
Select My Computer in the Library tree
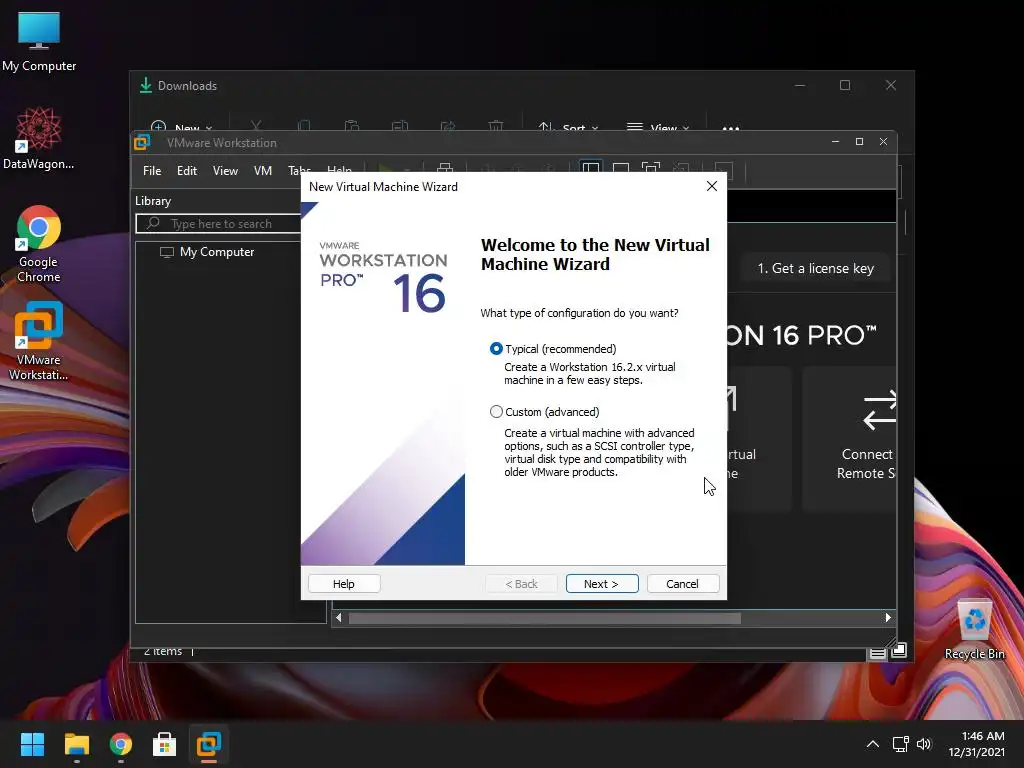pyautogui.click(x=208, y=252)
